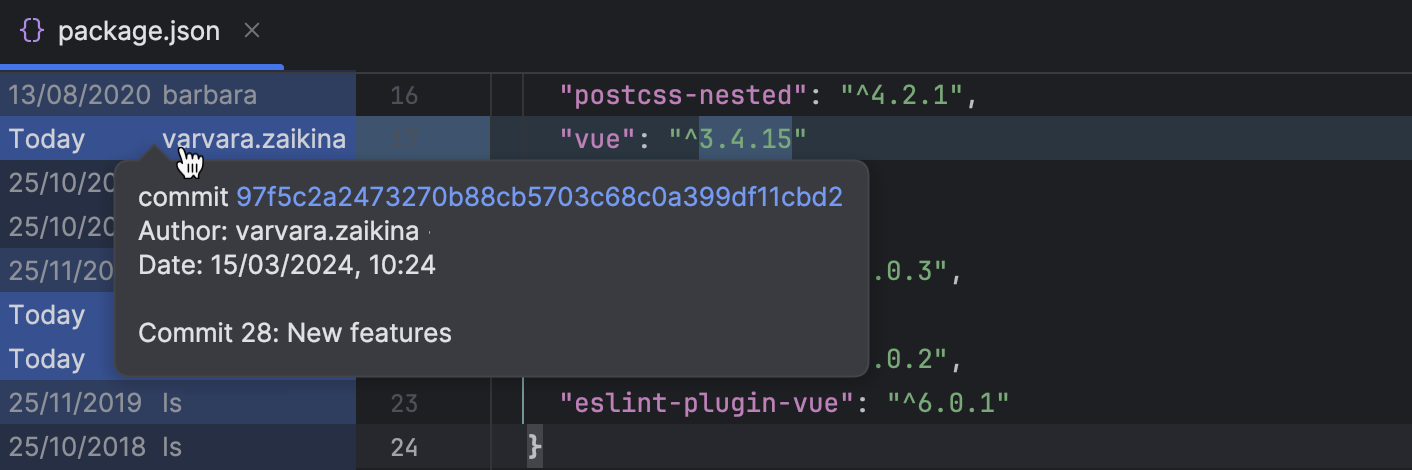Select the package.json editor tab
The height and width of the screenshot is (470, 1412).
click(x=138, y=31)
